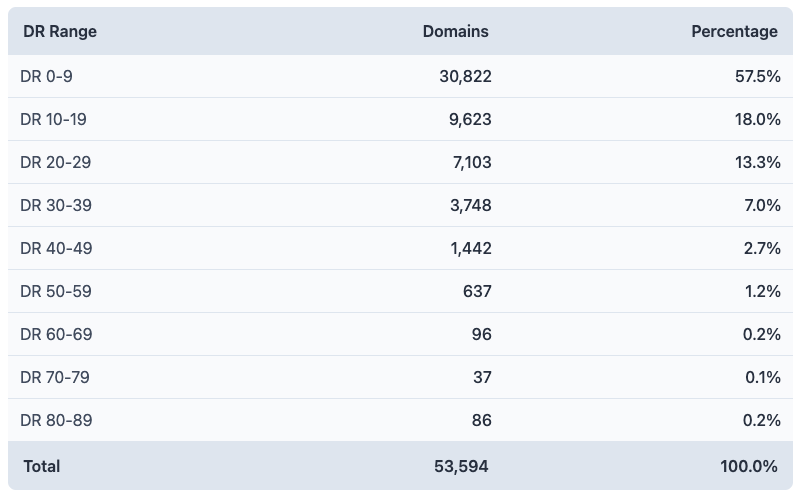Image resolution: width=803 pixels, height=502 pixels.
Task: Select the DR 0-9 row label
Action: click(47, 76)
